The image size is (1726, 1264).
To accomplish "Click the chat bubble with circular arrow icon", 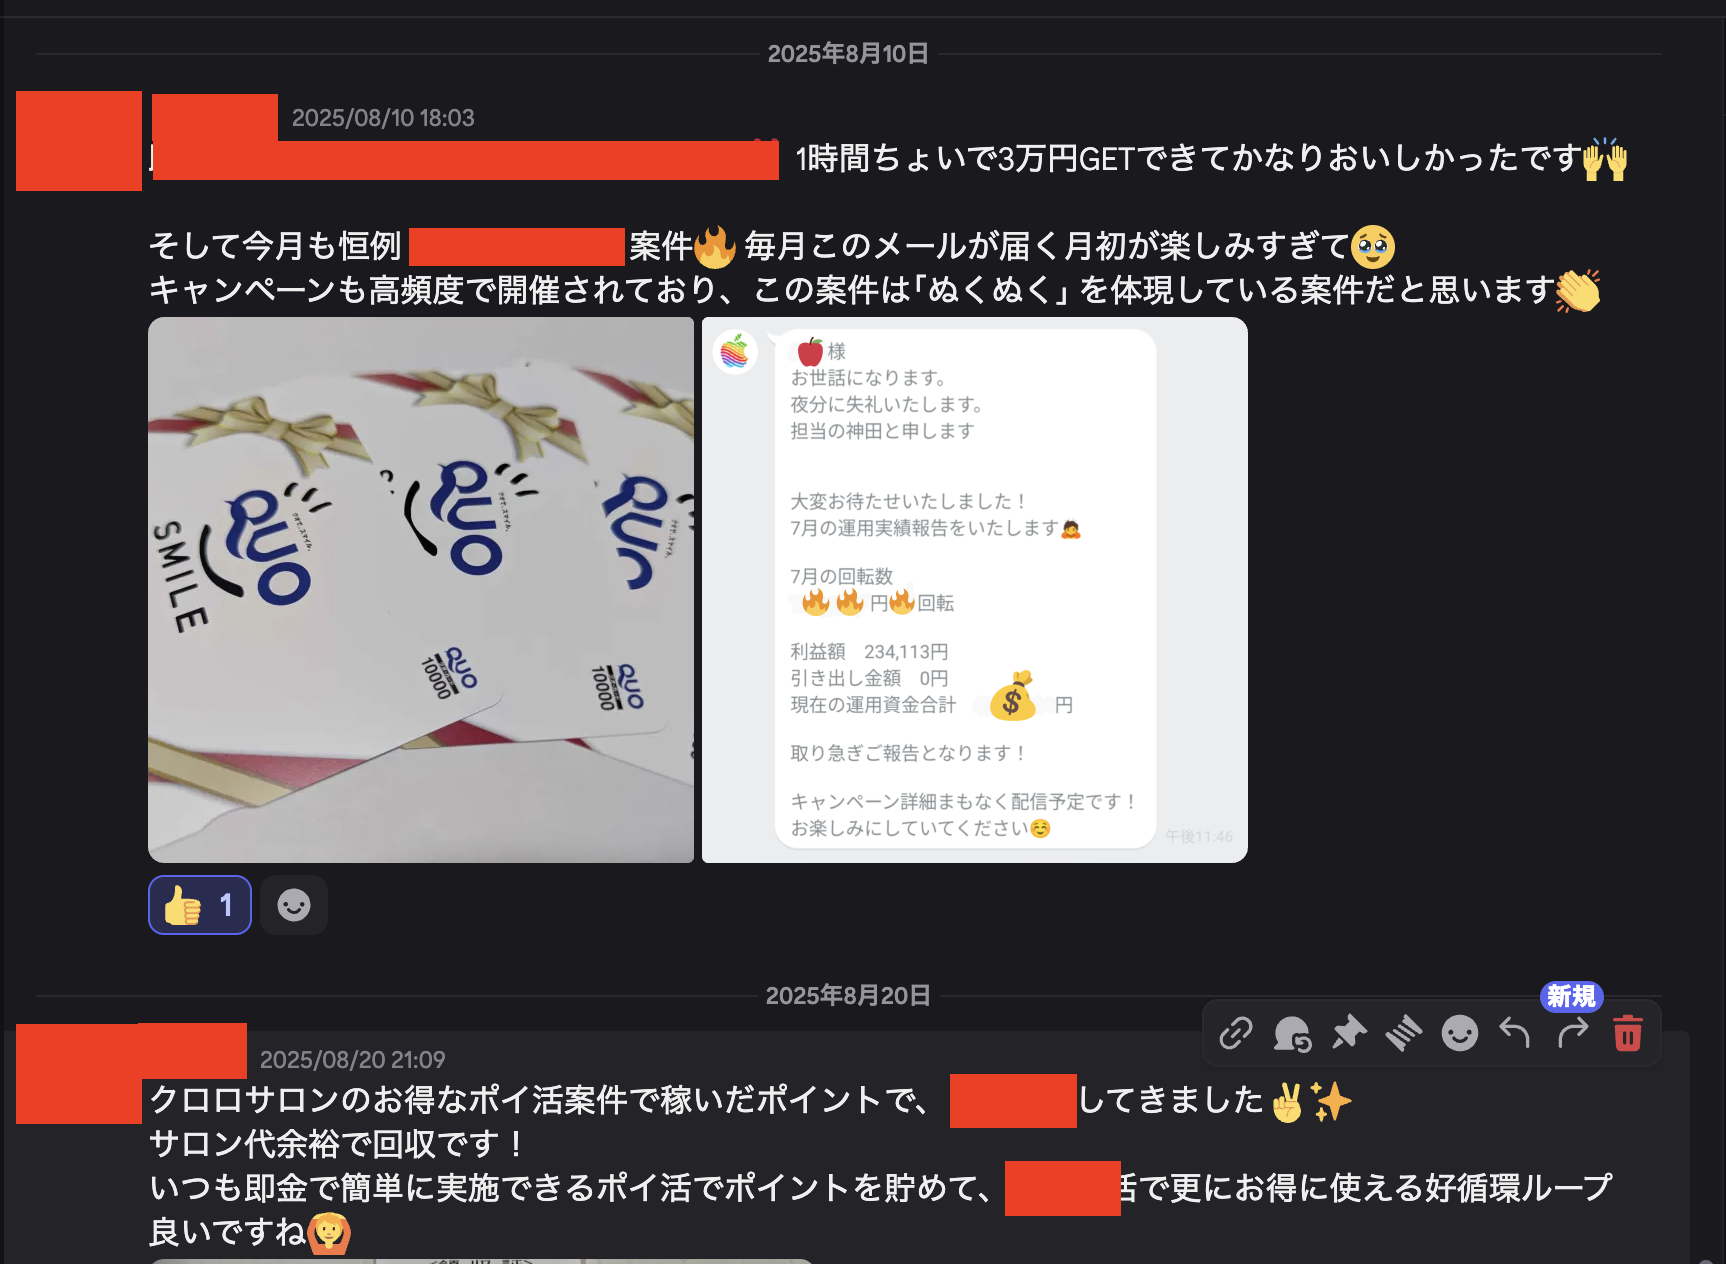I will pyautogui.click(x=1292, y=1033).
